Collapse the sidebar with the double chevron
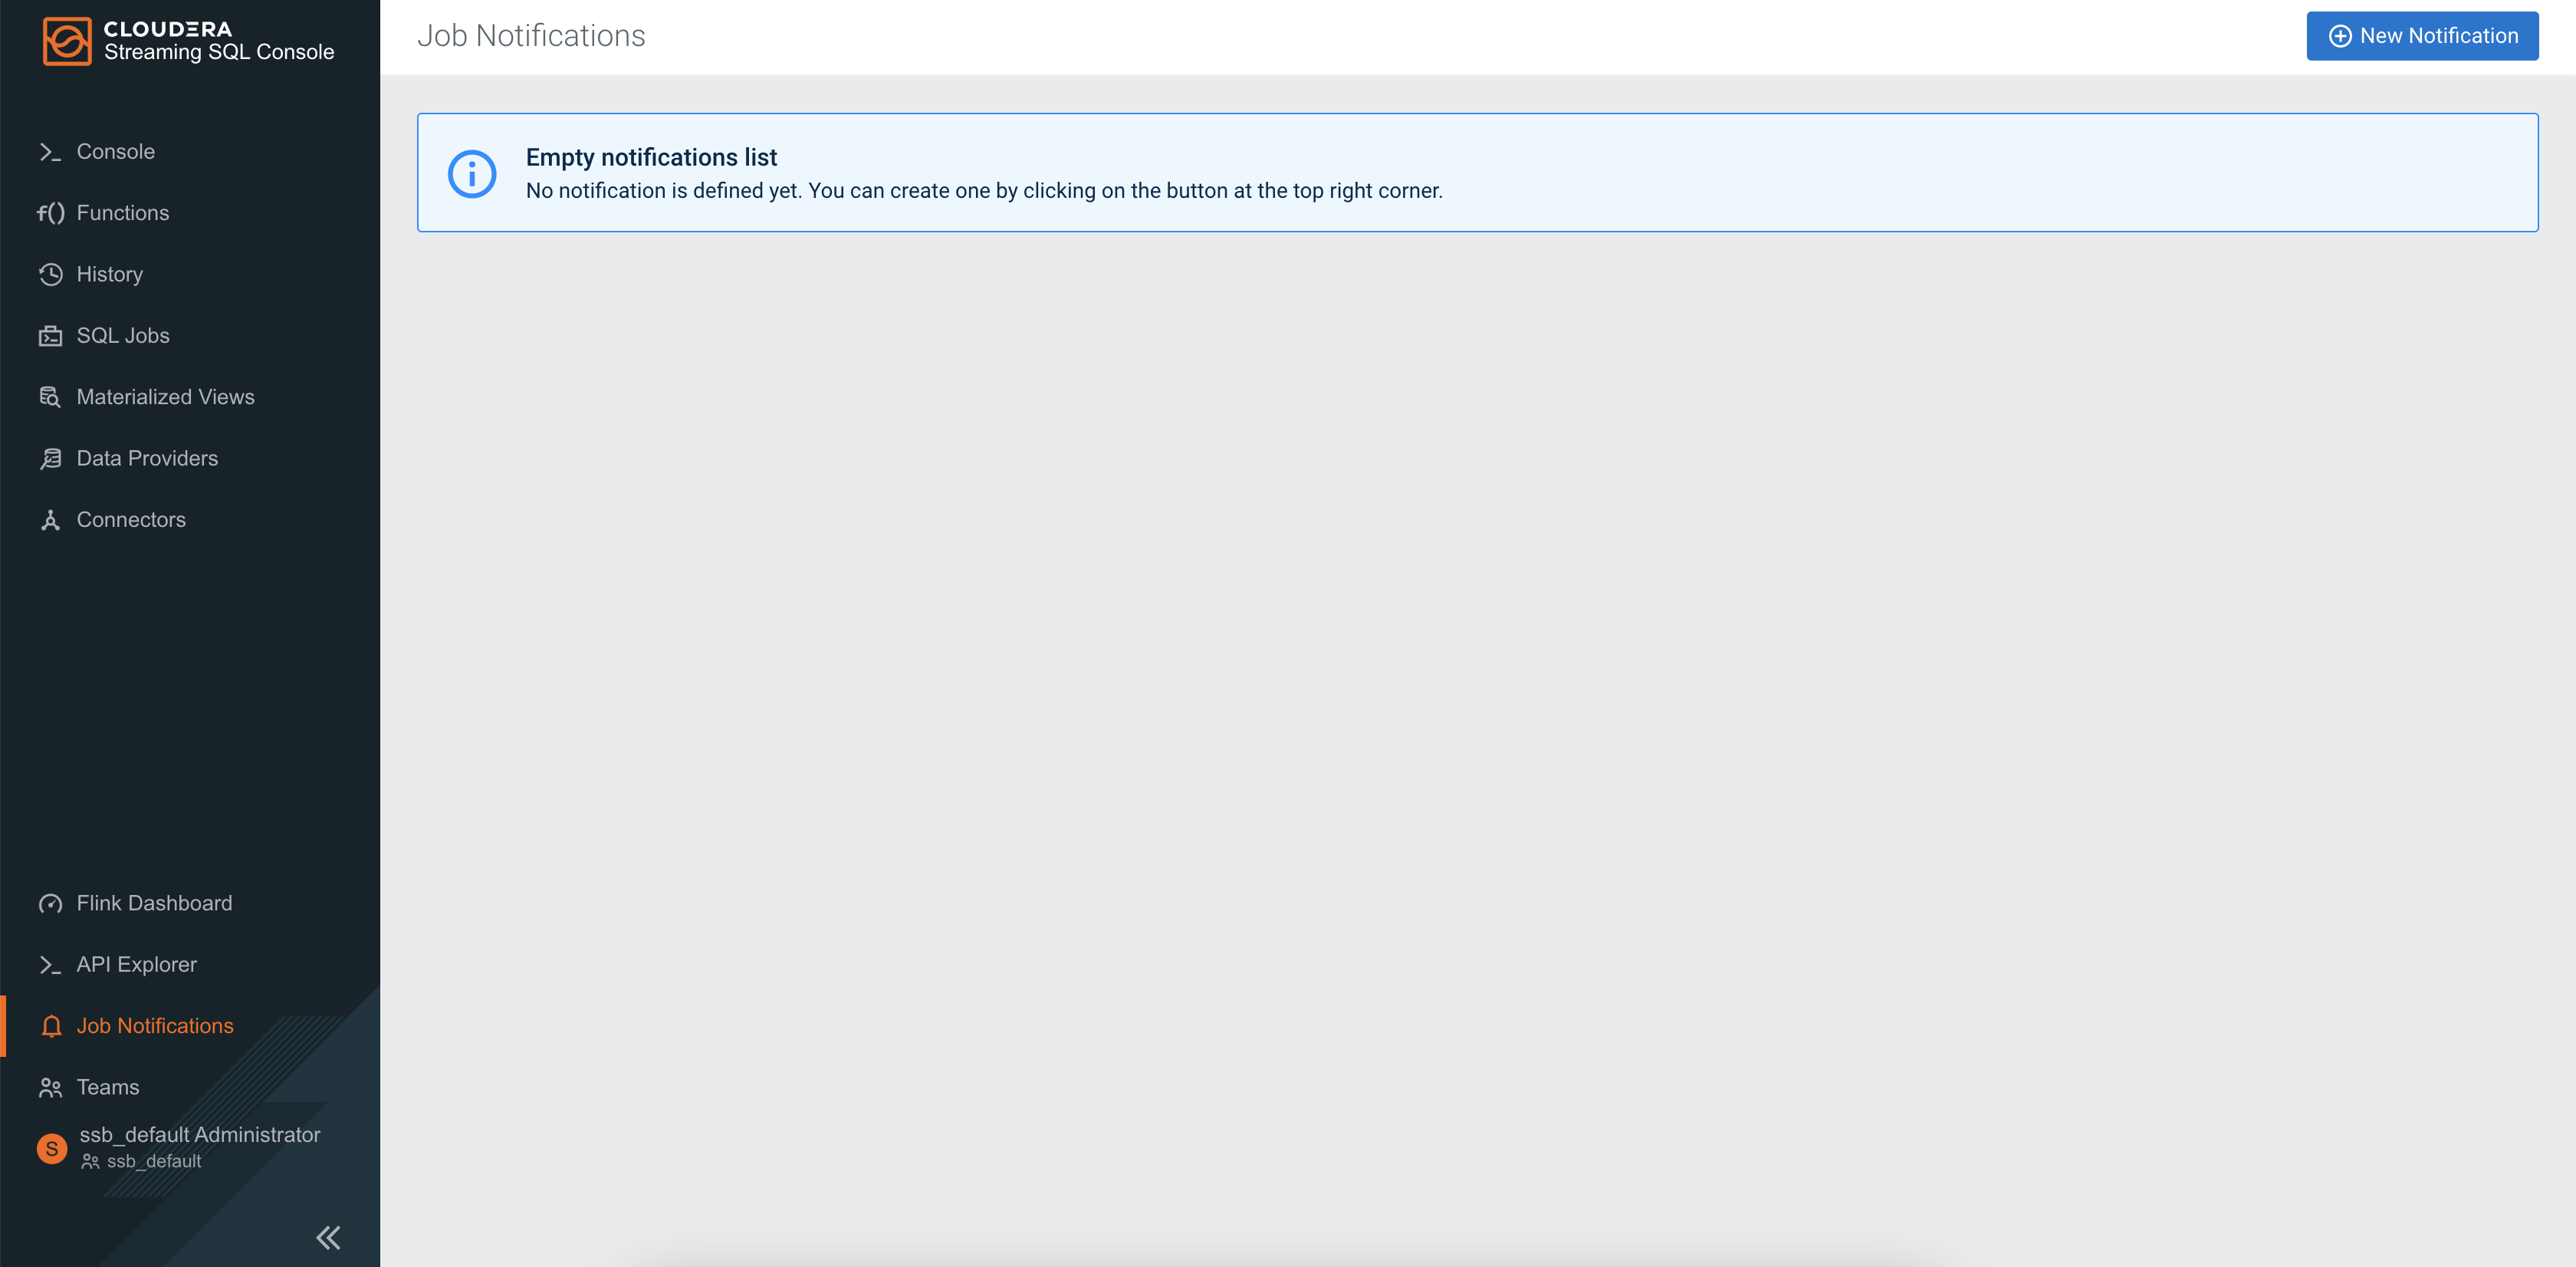The width and height of the screenshot is (2576, 1267). tap(328, 1238)
